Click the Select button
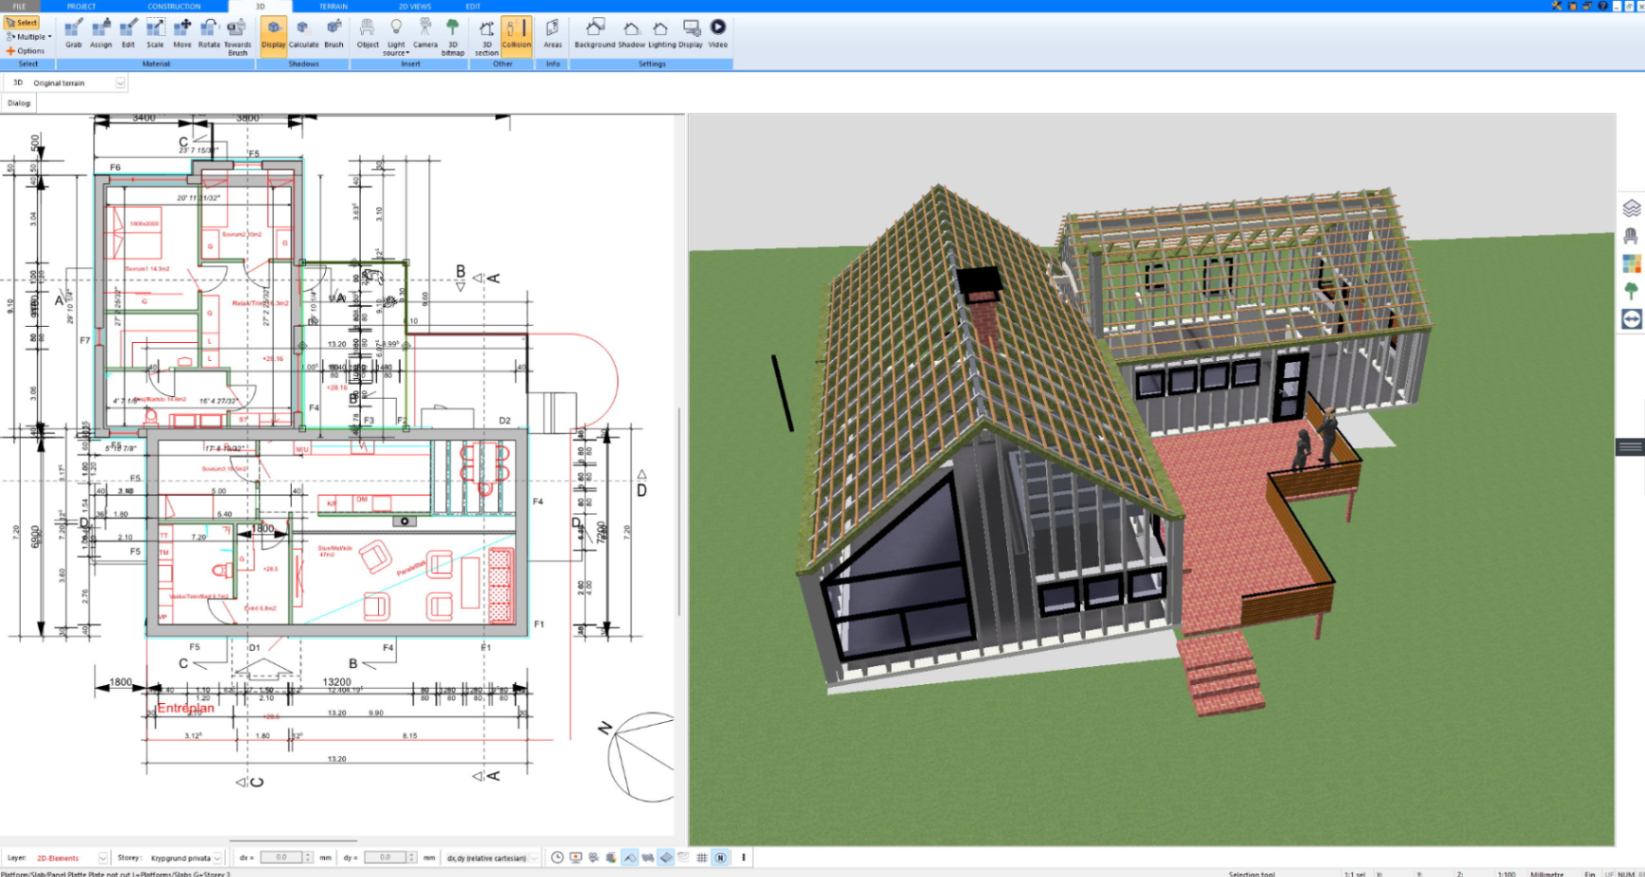Screen dimensions: 1645x877 (22, 23)
